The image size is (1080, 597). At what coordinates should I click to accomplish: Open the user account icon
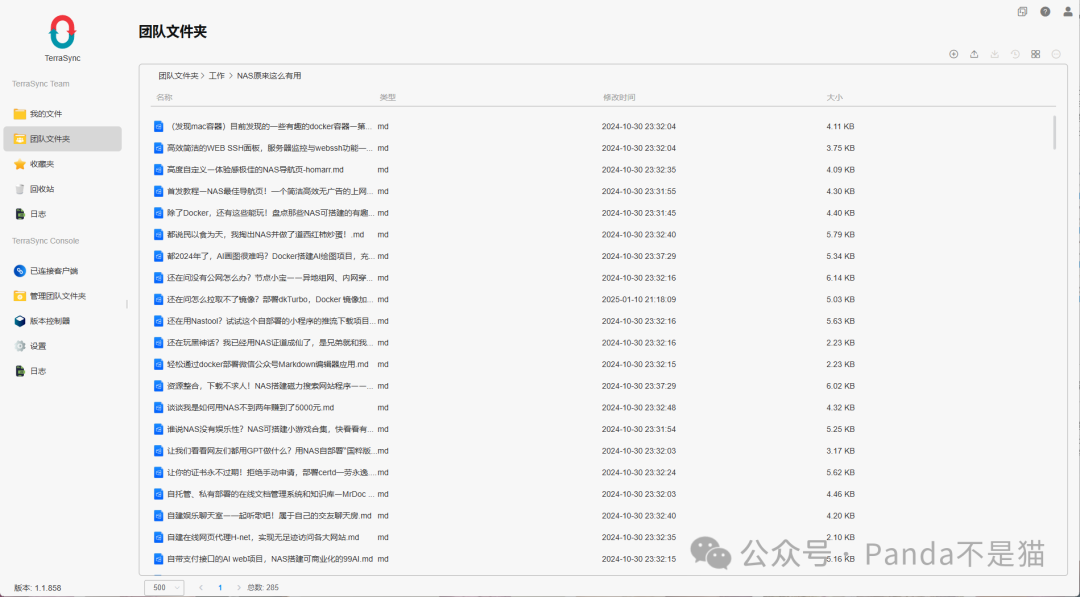(1068, 12)
